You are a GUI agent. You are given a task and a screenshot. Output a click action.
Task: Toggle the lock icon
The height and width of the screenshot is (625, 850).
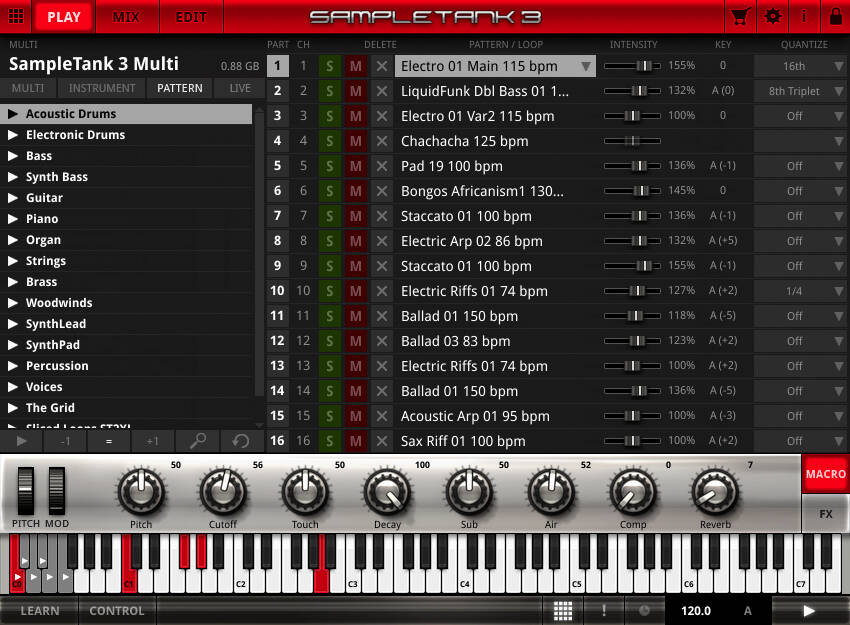click(835, 16)
